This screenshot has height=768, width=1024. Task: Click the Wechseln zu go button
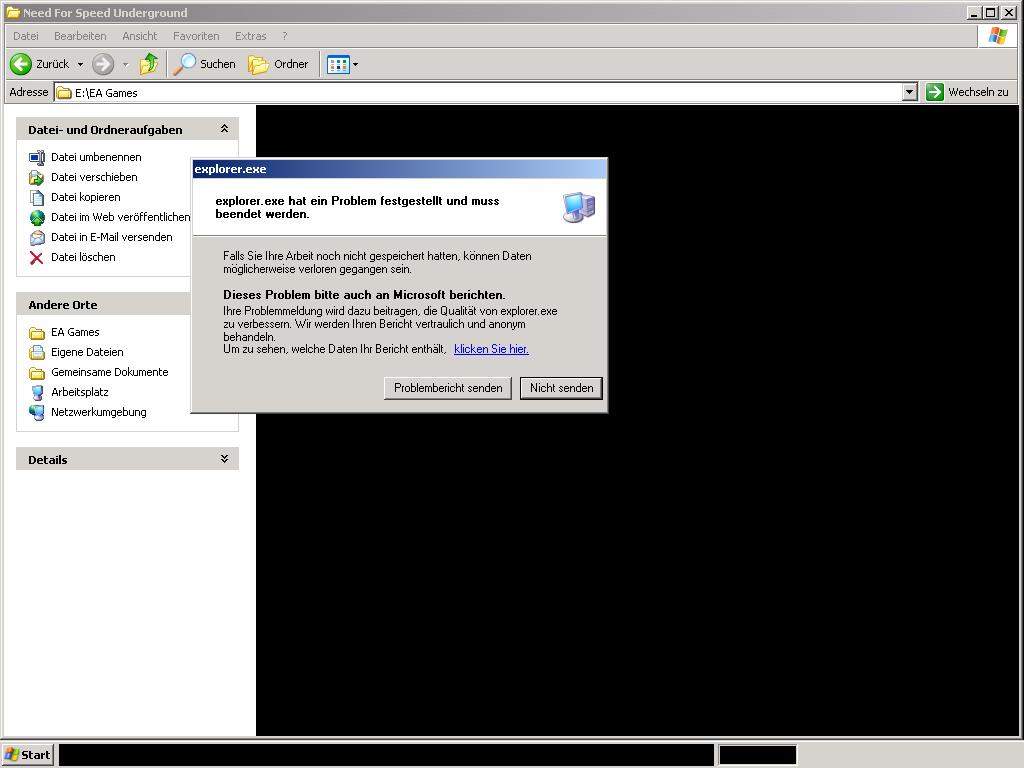pyautogui.click(x=967, y=92)
